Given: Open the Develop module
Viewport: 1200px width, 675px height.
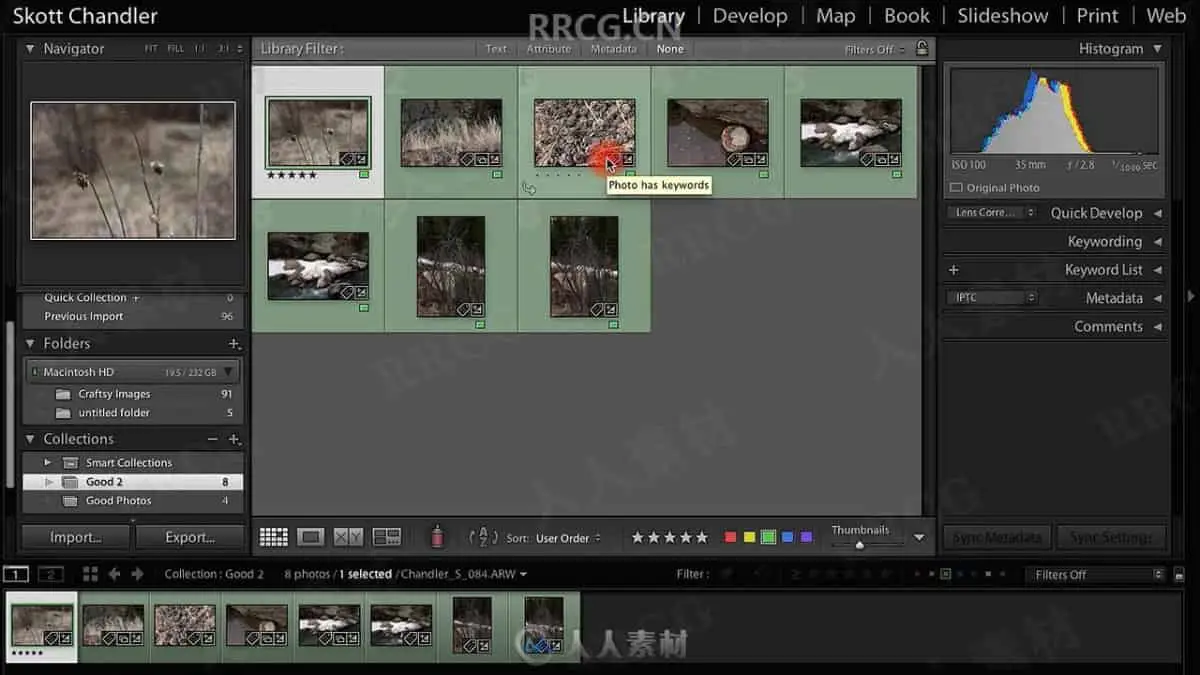Looking at the screenshot, I should pyautogui.click(x=750, y=16).
